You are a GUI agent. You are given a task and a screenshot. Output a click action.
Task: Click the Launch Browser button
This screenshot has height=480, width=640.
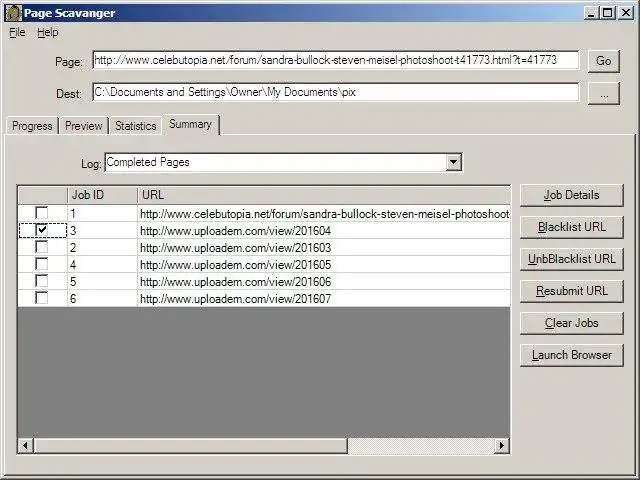pyautogui.click(x=571, y=355)
